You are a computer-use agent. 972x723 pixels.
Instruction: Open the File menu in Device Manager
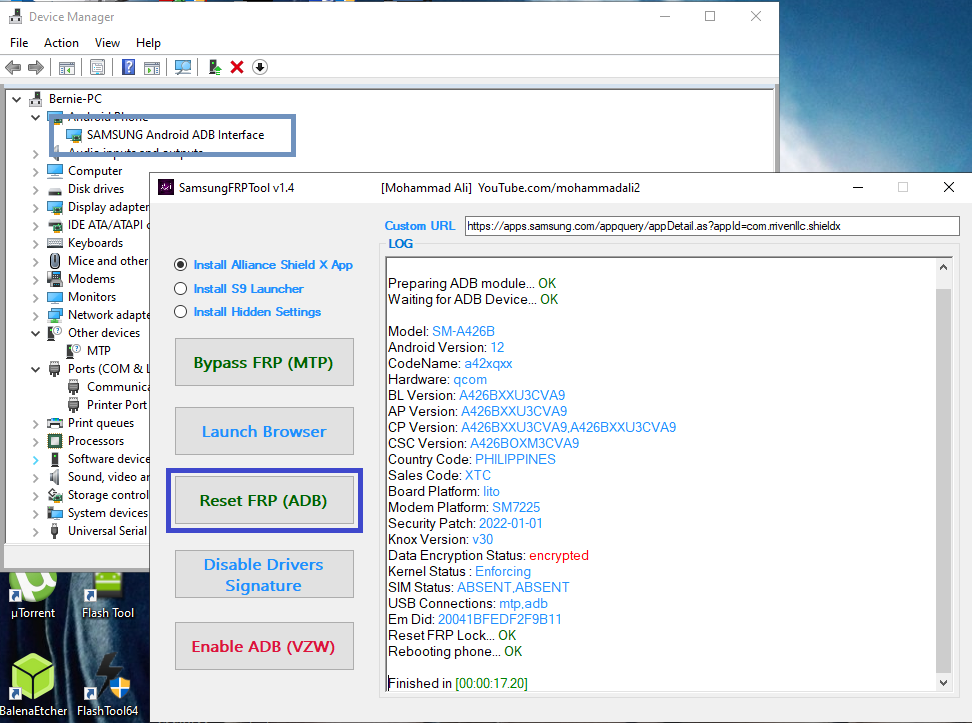pos(19,43)
